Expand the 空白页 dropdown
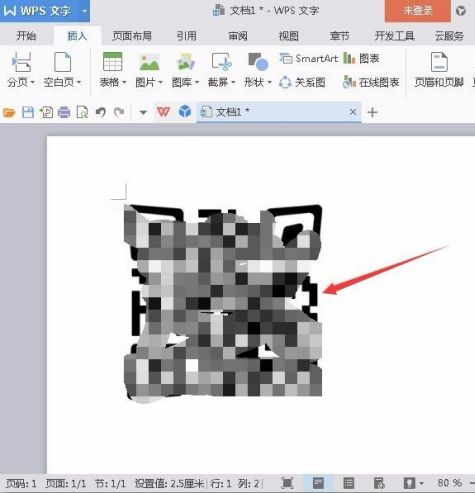This screenshot has width=475, height=493. click(79, 82)
